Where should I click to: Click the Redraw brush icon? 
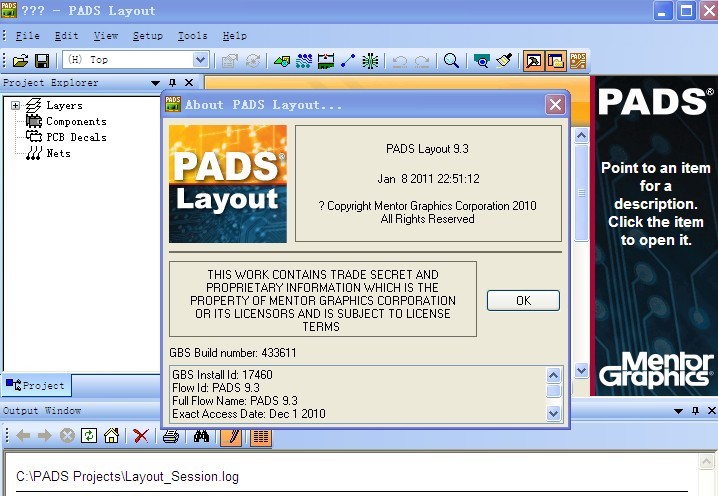504,60
